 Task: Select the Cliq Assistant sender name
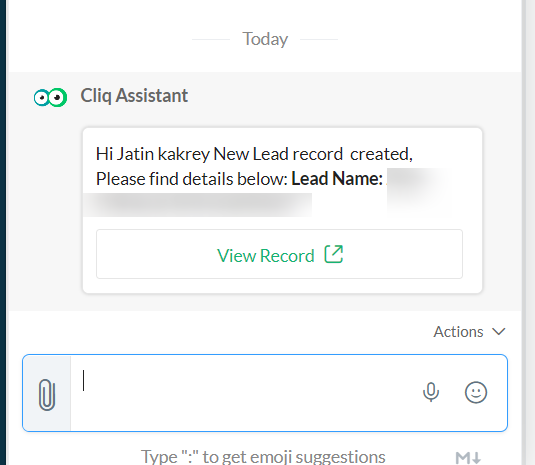coord(134,95)
